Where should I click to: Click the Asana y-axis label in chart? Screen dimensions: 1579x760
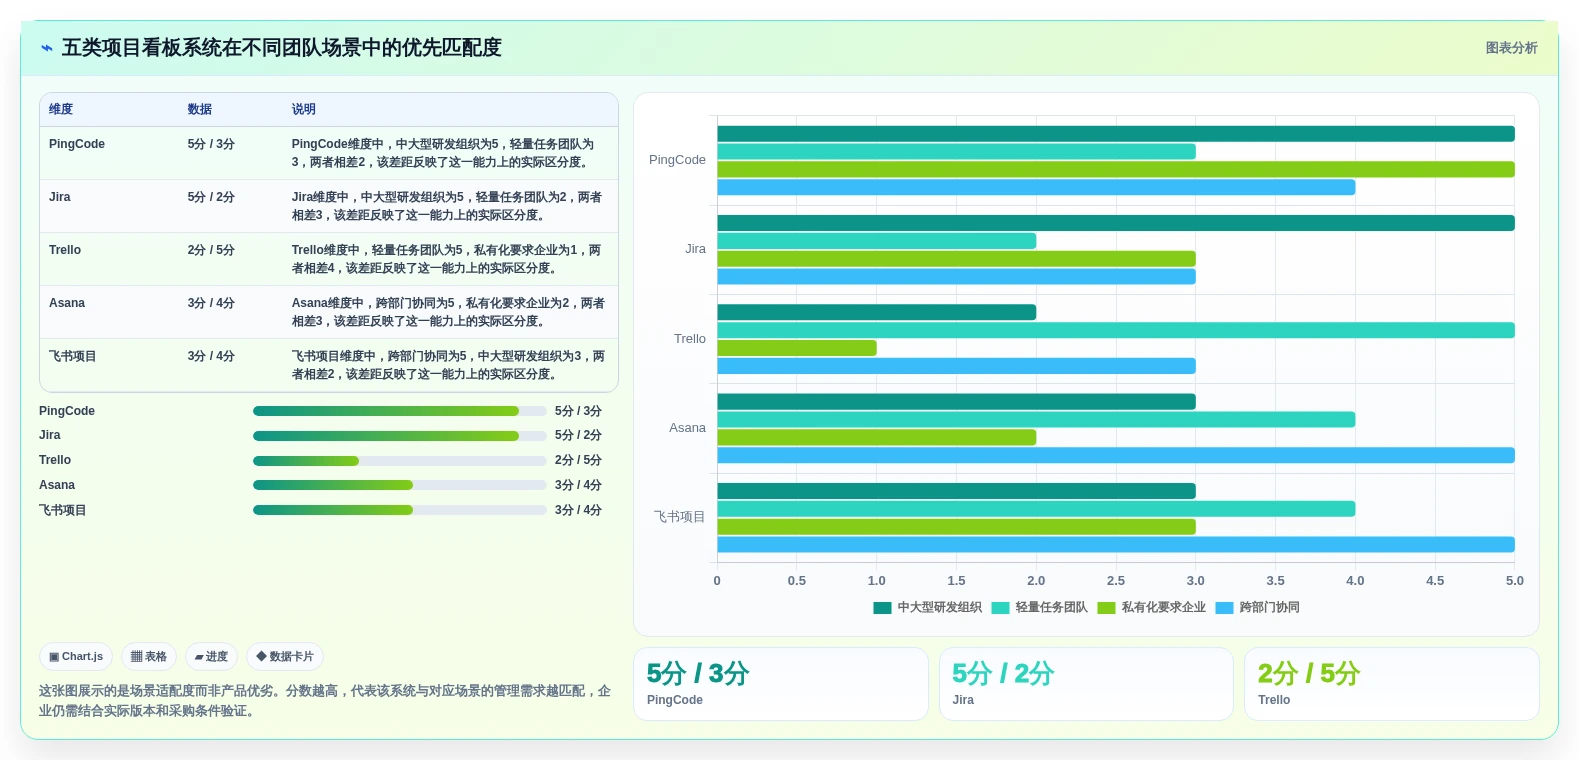coord(687,428)
